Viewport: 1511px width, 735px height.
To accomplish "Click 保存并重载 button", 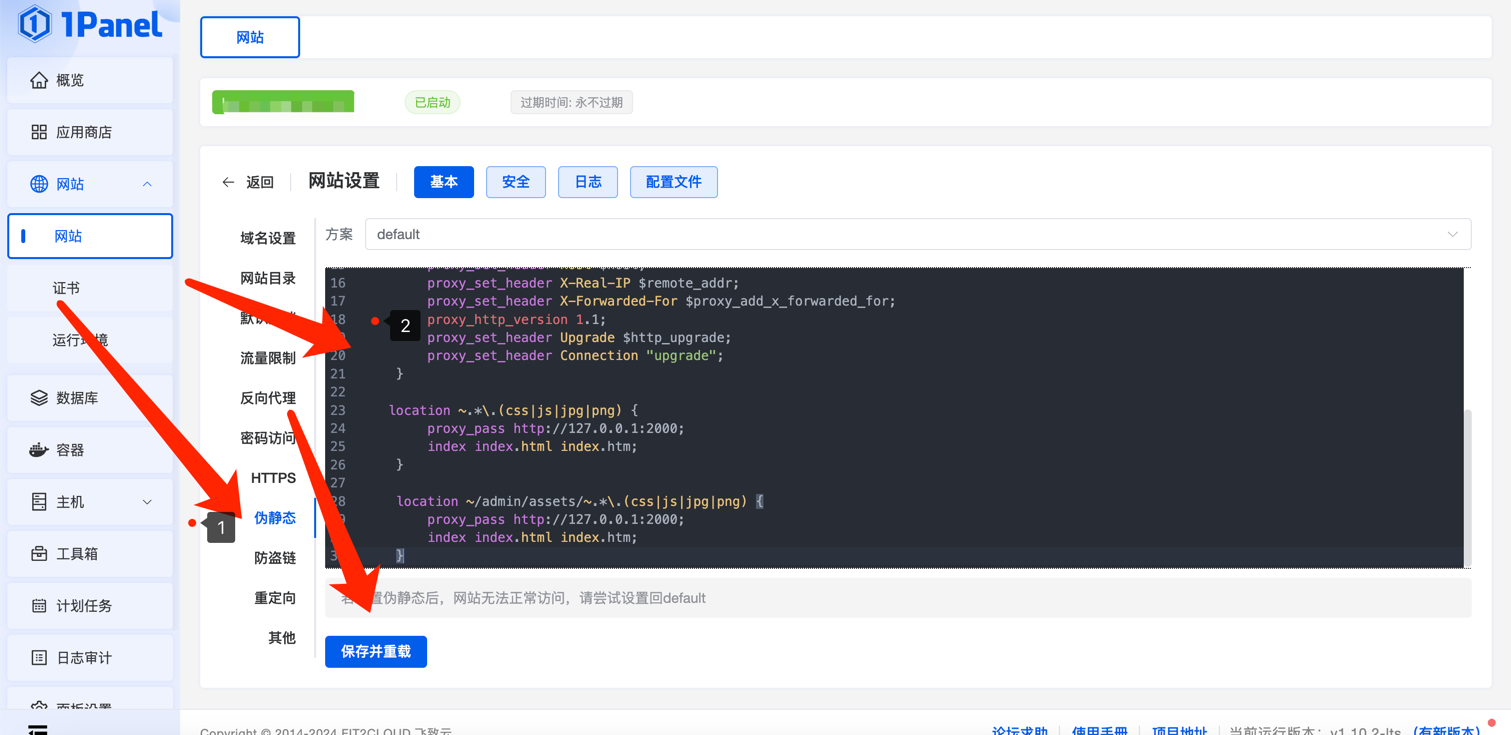I will coord(376,652).
